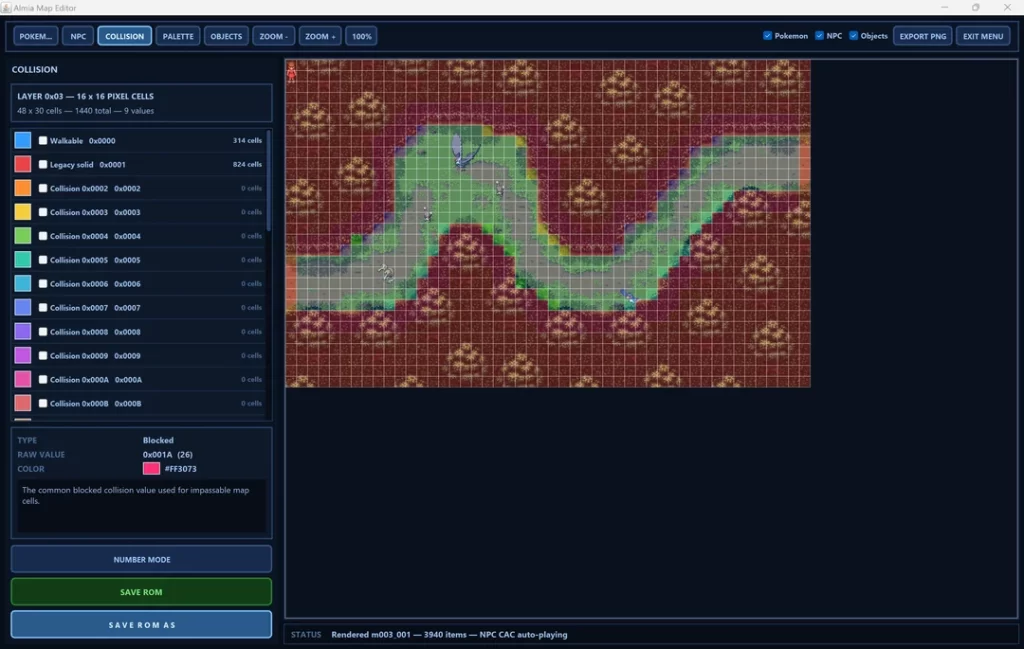1024x649 pixels.
Task: Click NUMBER MODE button
Action: (142, 560)
